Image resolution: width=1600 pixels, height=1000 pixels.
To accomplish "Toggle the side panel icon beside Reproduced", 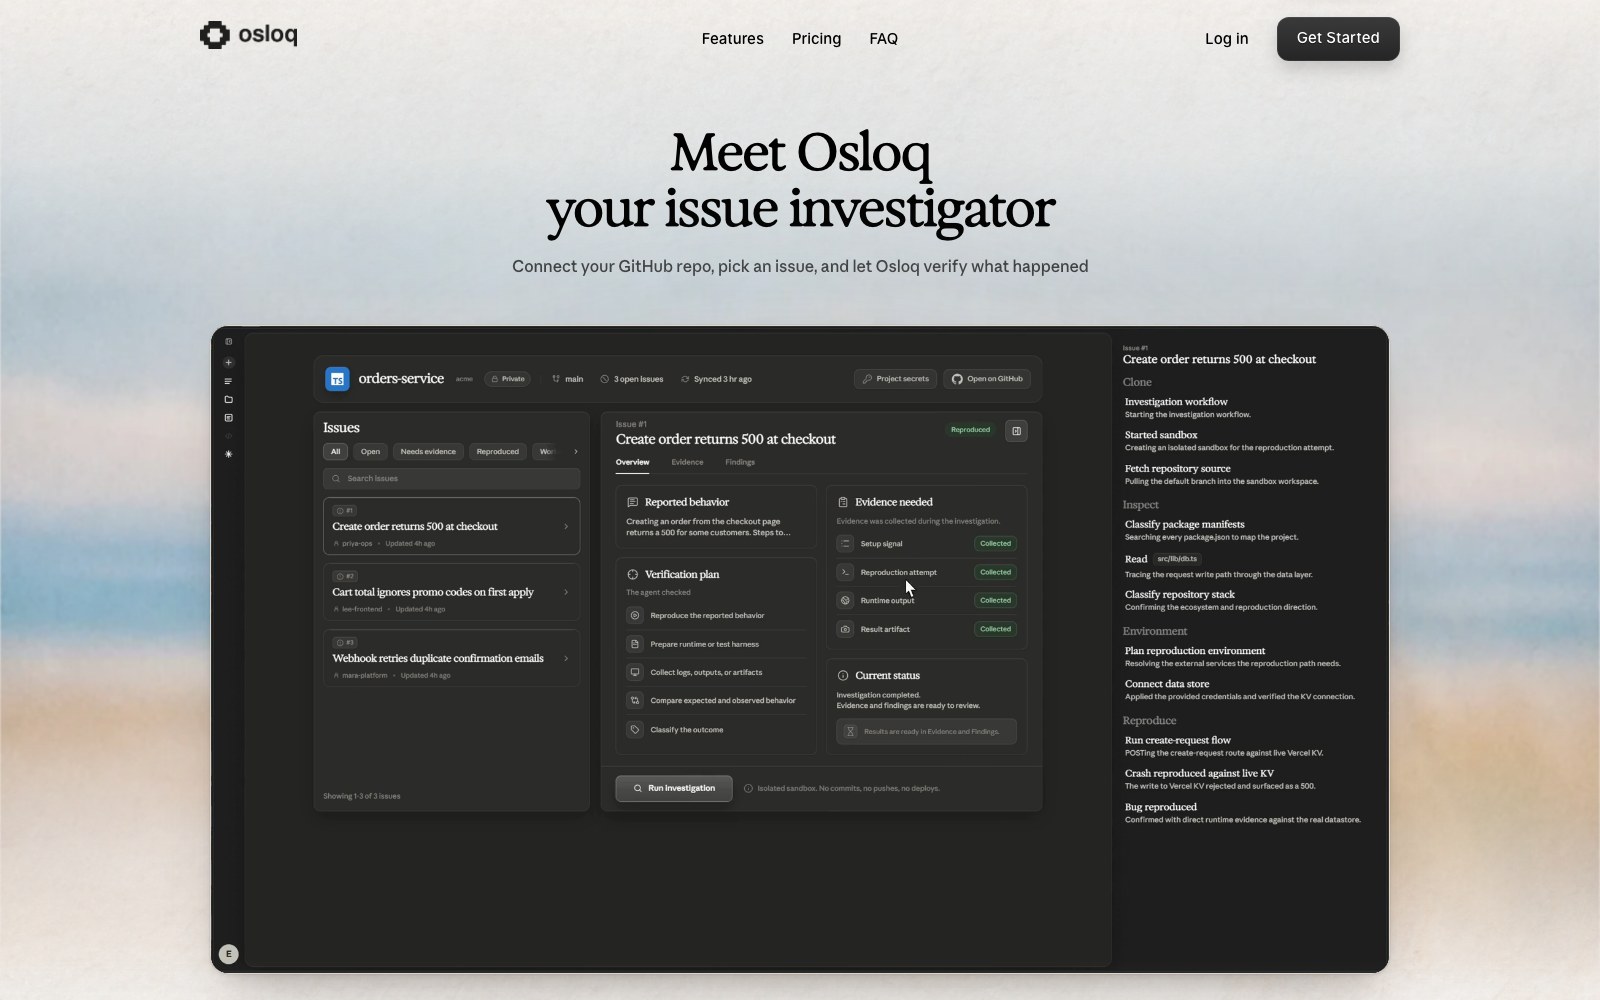I will [1016, 431].
